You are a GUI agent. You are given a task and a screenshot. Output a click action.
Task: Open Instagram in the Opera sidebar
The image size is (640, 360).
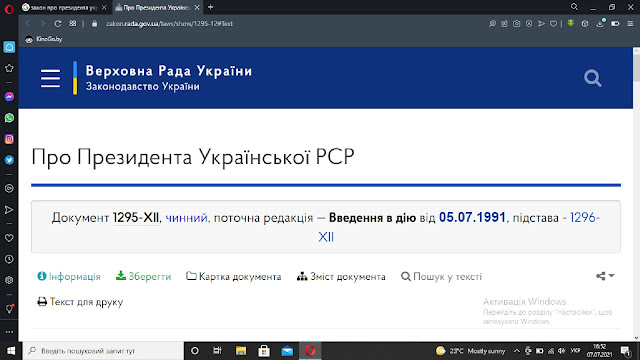pos(9,139)
